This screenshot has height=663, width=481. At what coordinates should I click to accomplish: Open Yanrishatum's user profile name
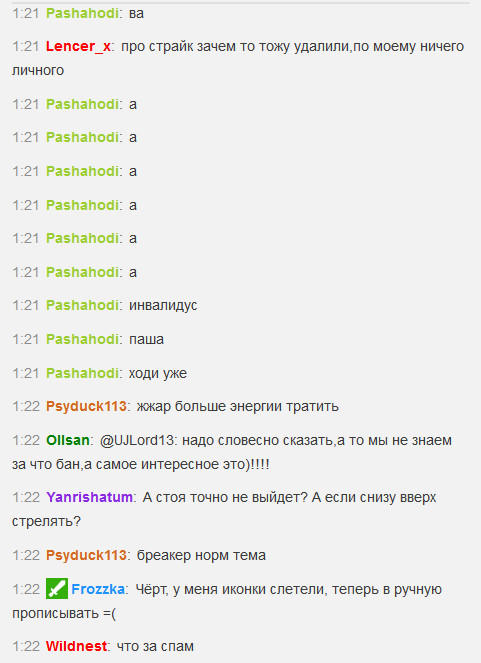click(89, 497)
